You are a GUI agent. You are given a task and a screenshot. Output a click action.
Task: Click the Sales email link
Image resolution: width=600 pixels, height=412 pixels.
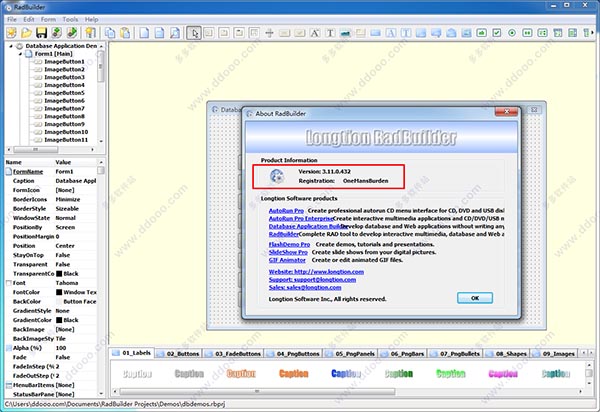(x=305, y=288)
